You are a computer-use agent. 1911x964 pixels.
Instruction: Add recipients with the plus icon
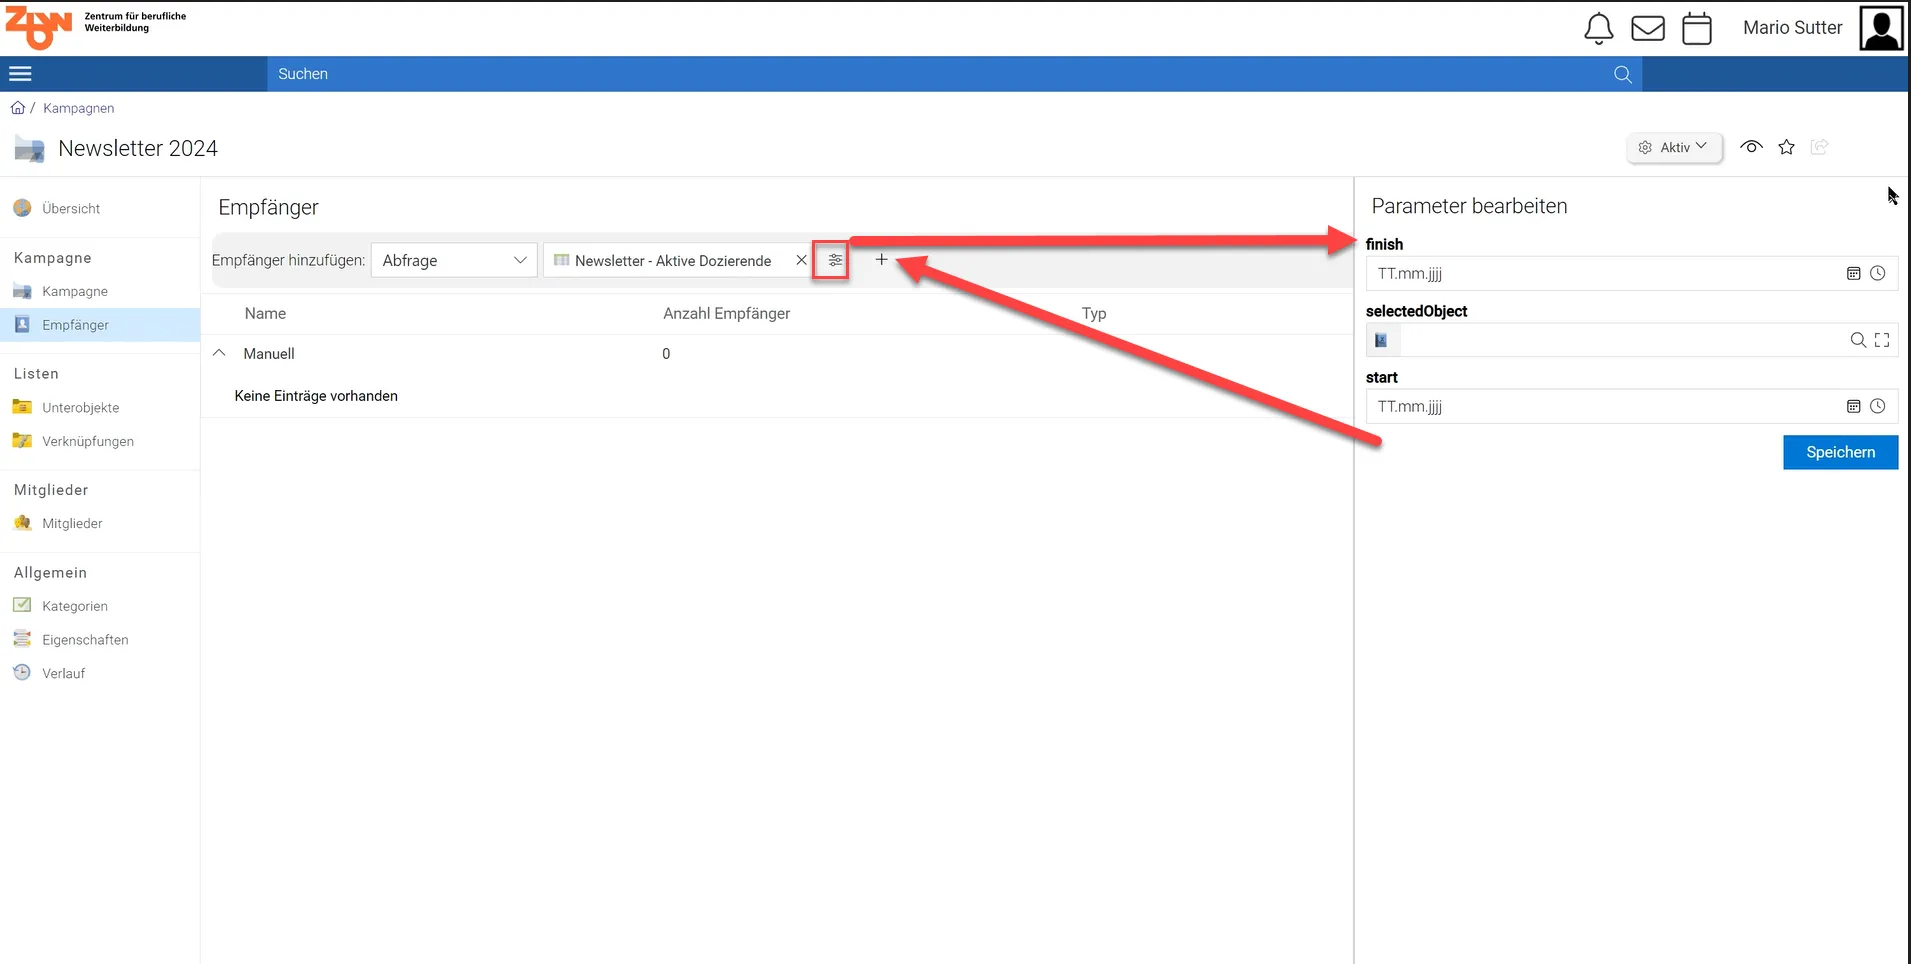click(x=881, y=259)
